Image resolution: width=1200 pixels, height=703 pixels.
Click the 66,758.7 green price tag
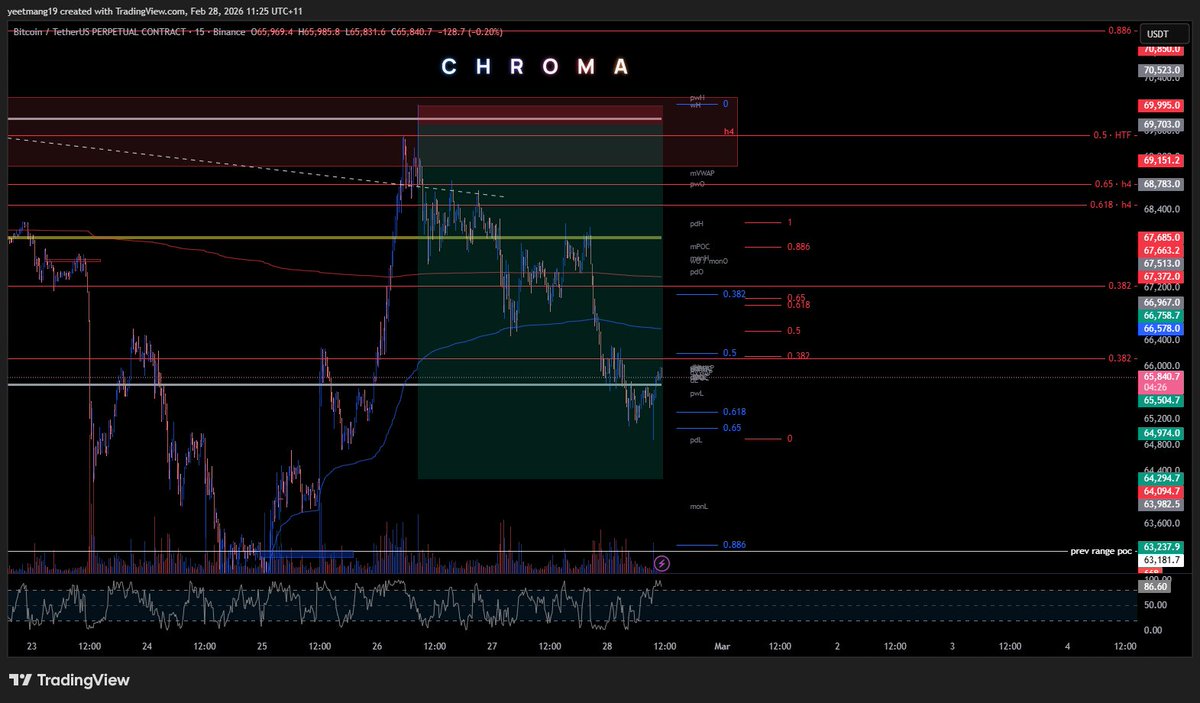[x=1162, y=315]
